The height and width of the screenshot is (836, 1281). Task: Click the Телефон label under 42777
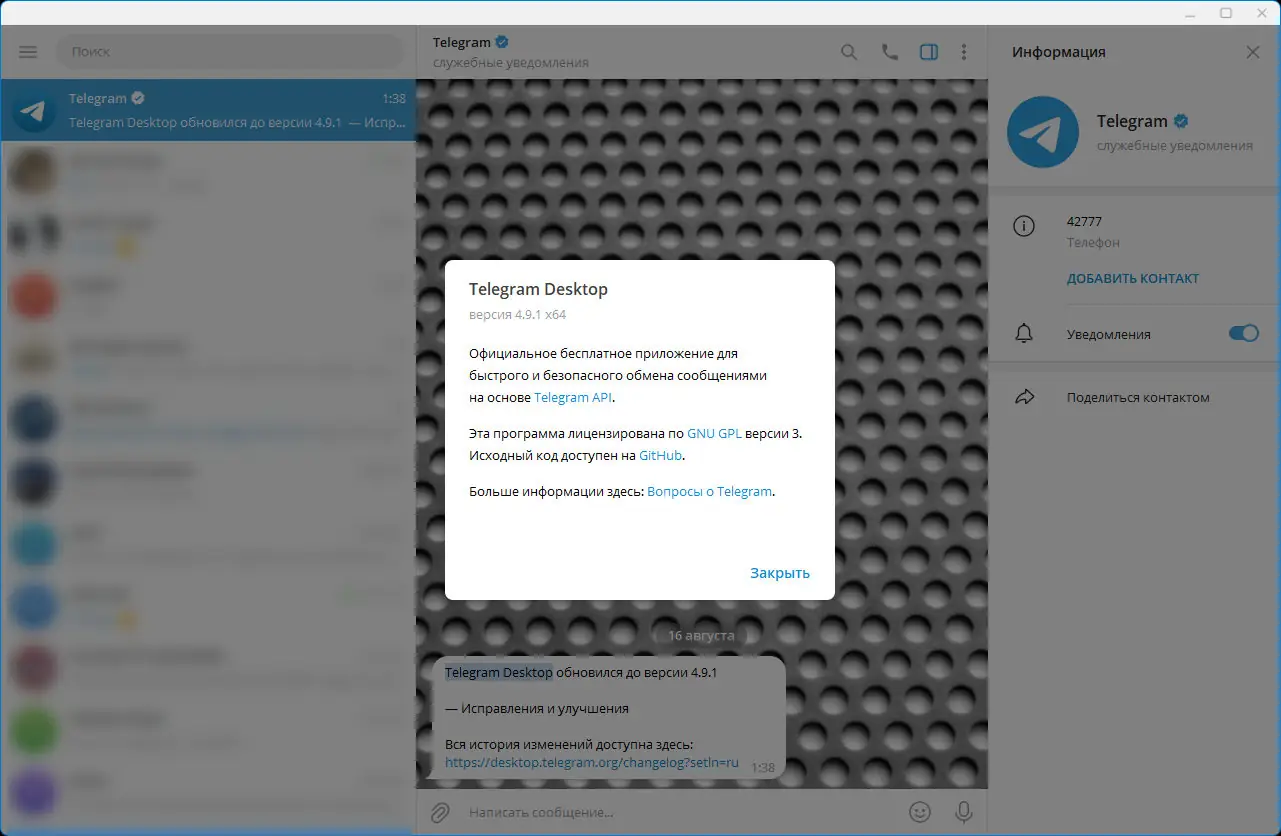pyautogui.click(x=1093, y=242)
